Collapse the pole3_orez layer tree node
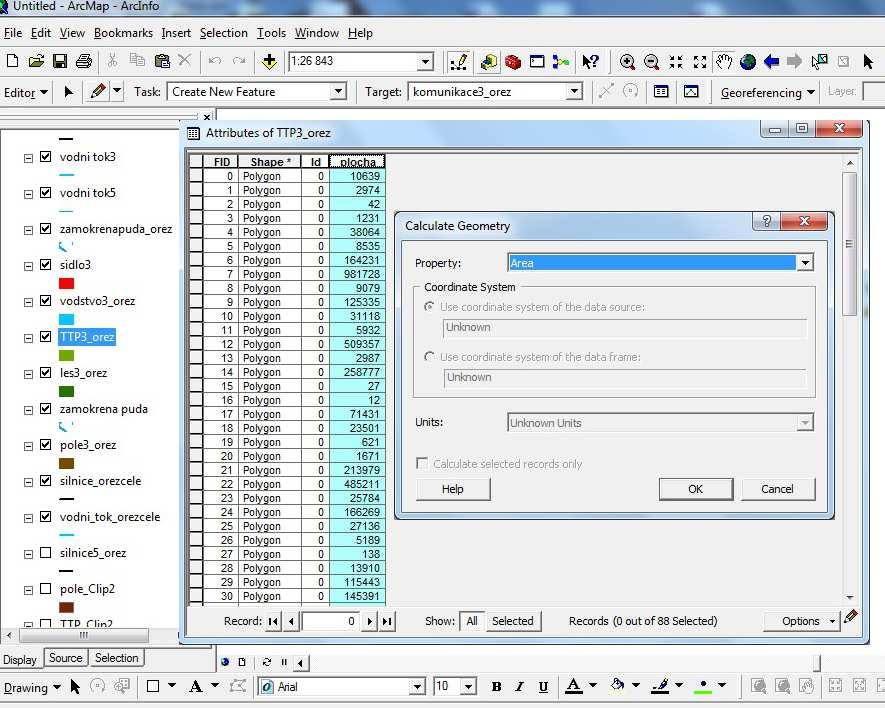 coord(28,447)
